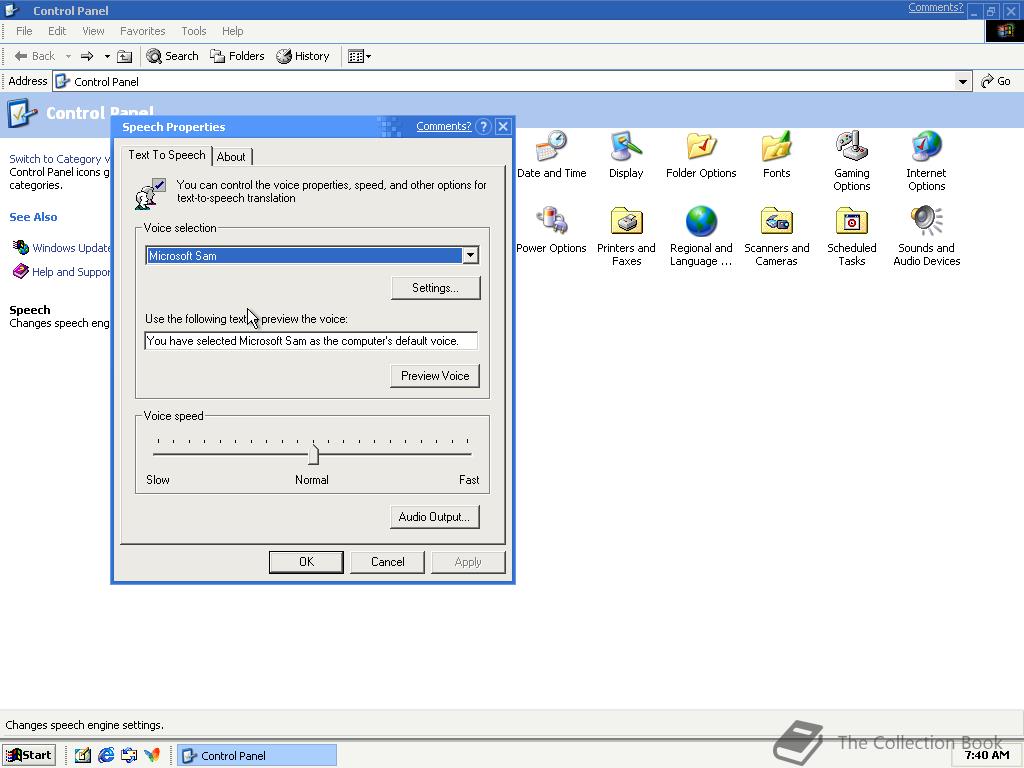
Task: Open the Edit menu
Action: [x=57, y=31]
